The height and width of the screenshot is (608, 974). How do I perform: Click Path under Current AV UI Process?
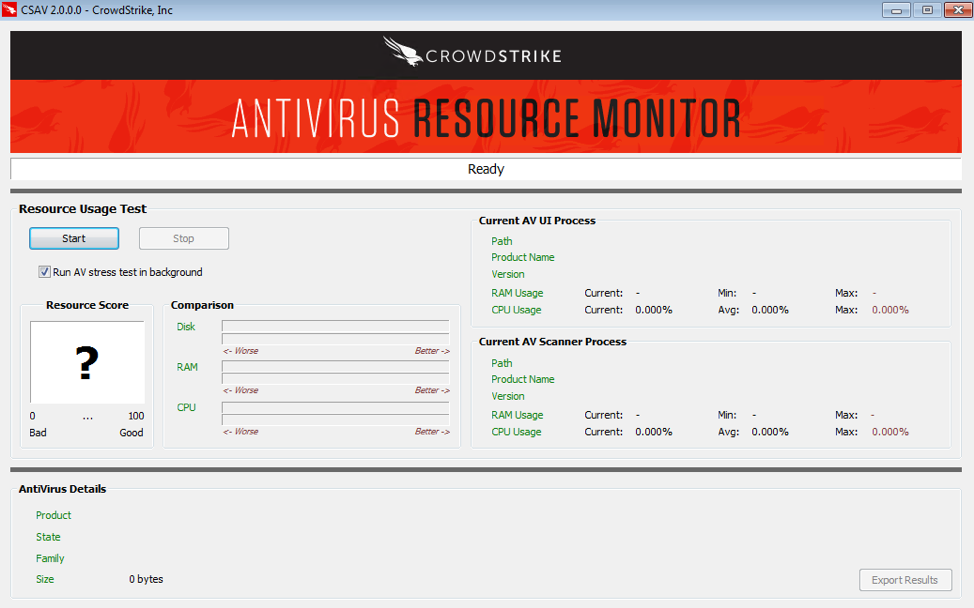(x=502, y=241)
